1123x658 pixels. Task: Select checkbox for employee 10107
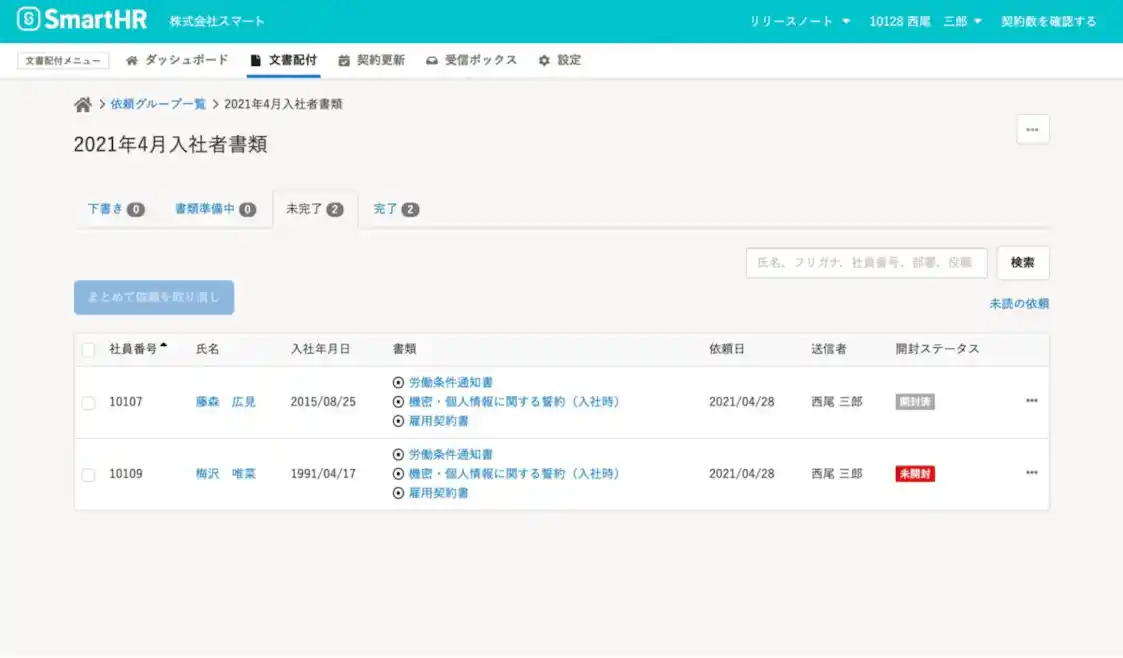[x=88, y=402]
